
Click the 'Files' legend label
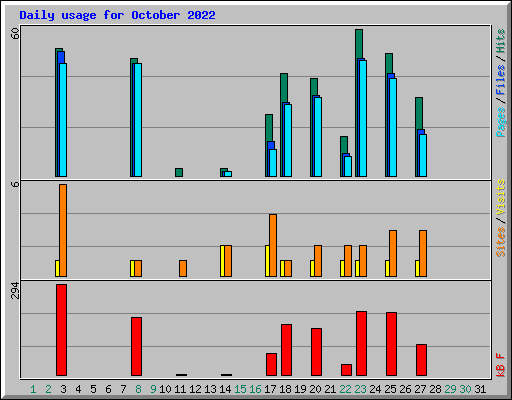(x=501, y=80)
